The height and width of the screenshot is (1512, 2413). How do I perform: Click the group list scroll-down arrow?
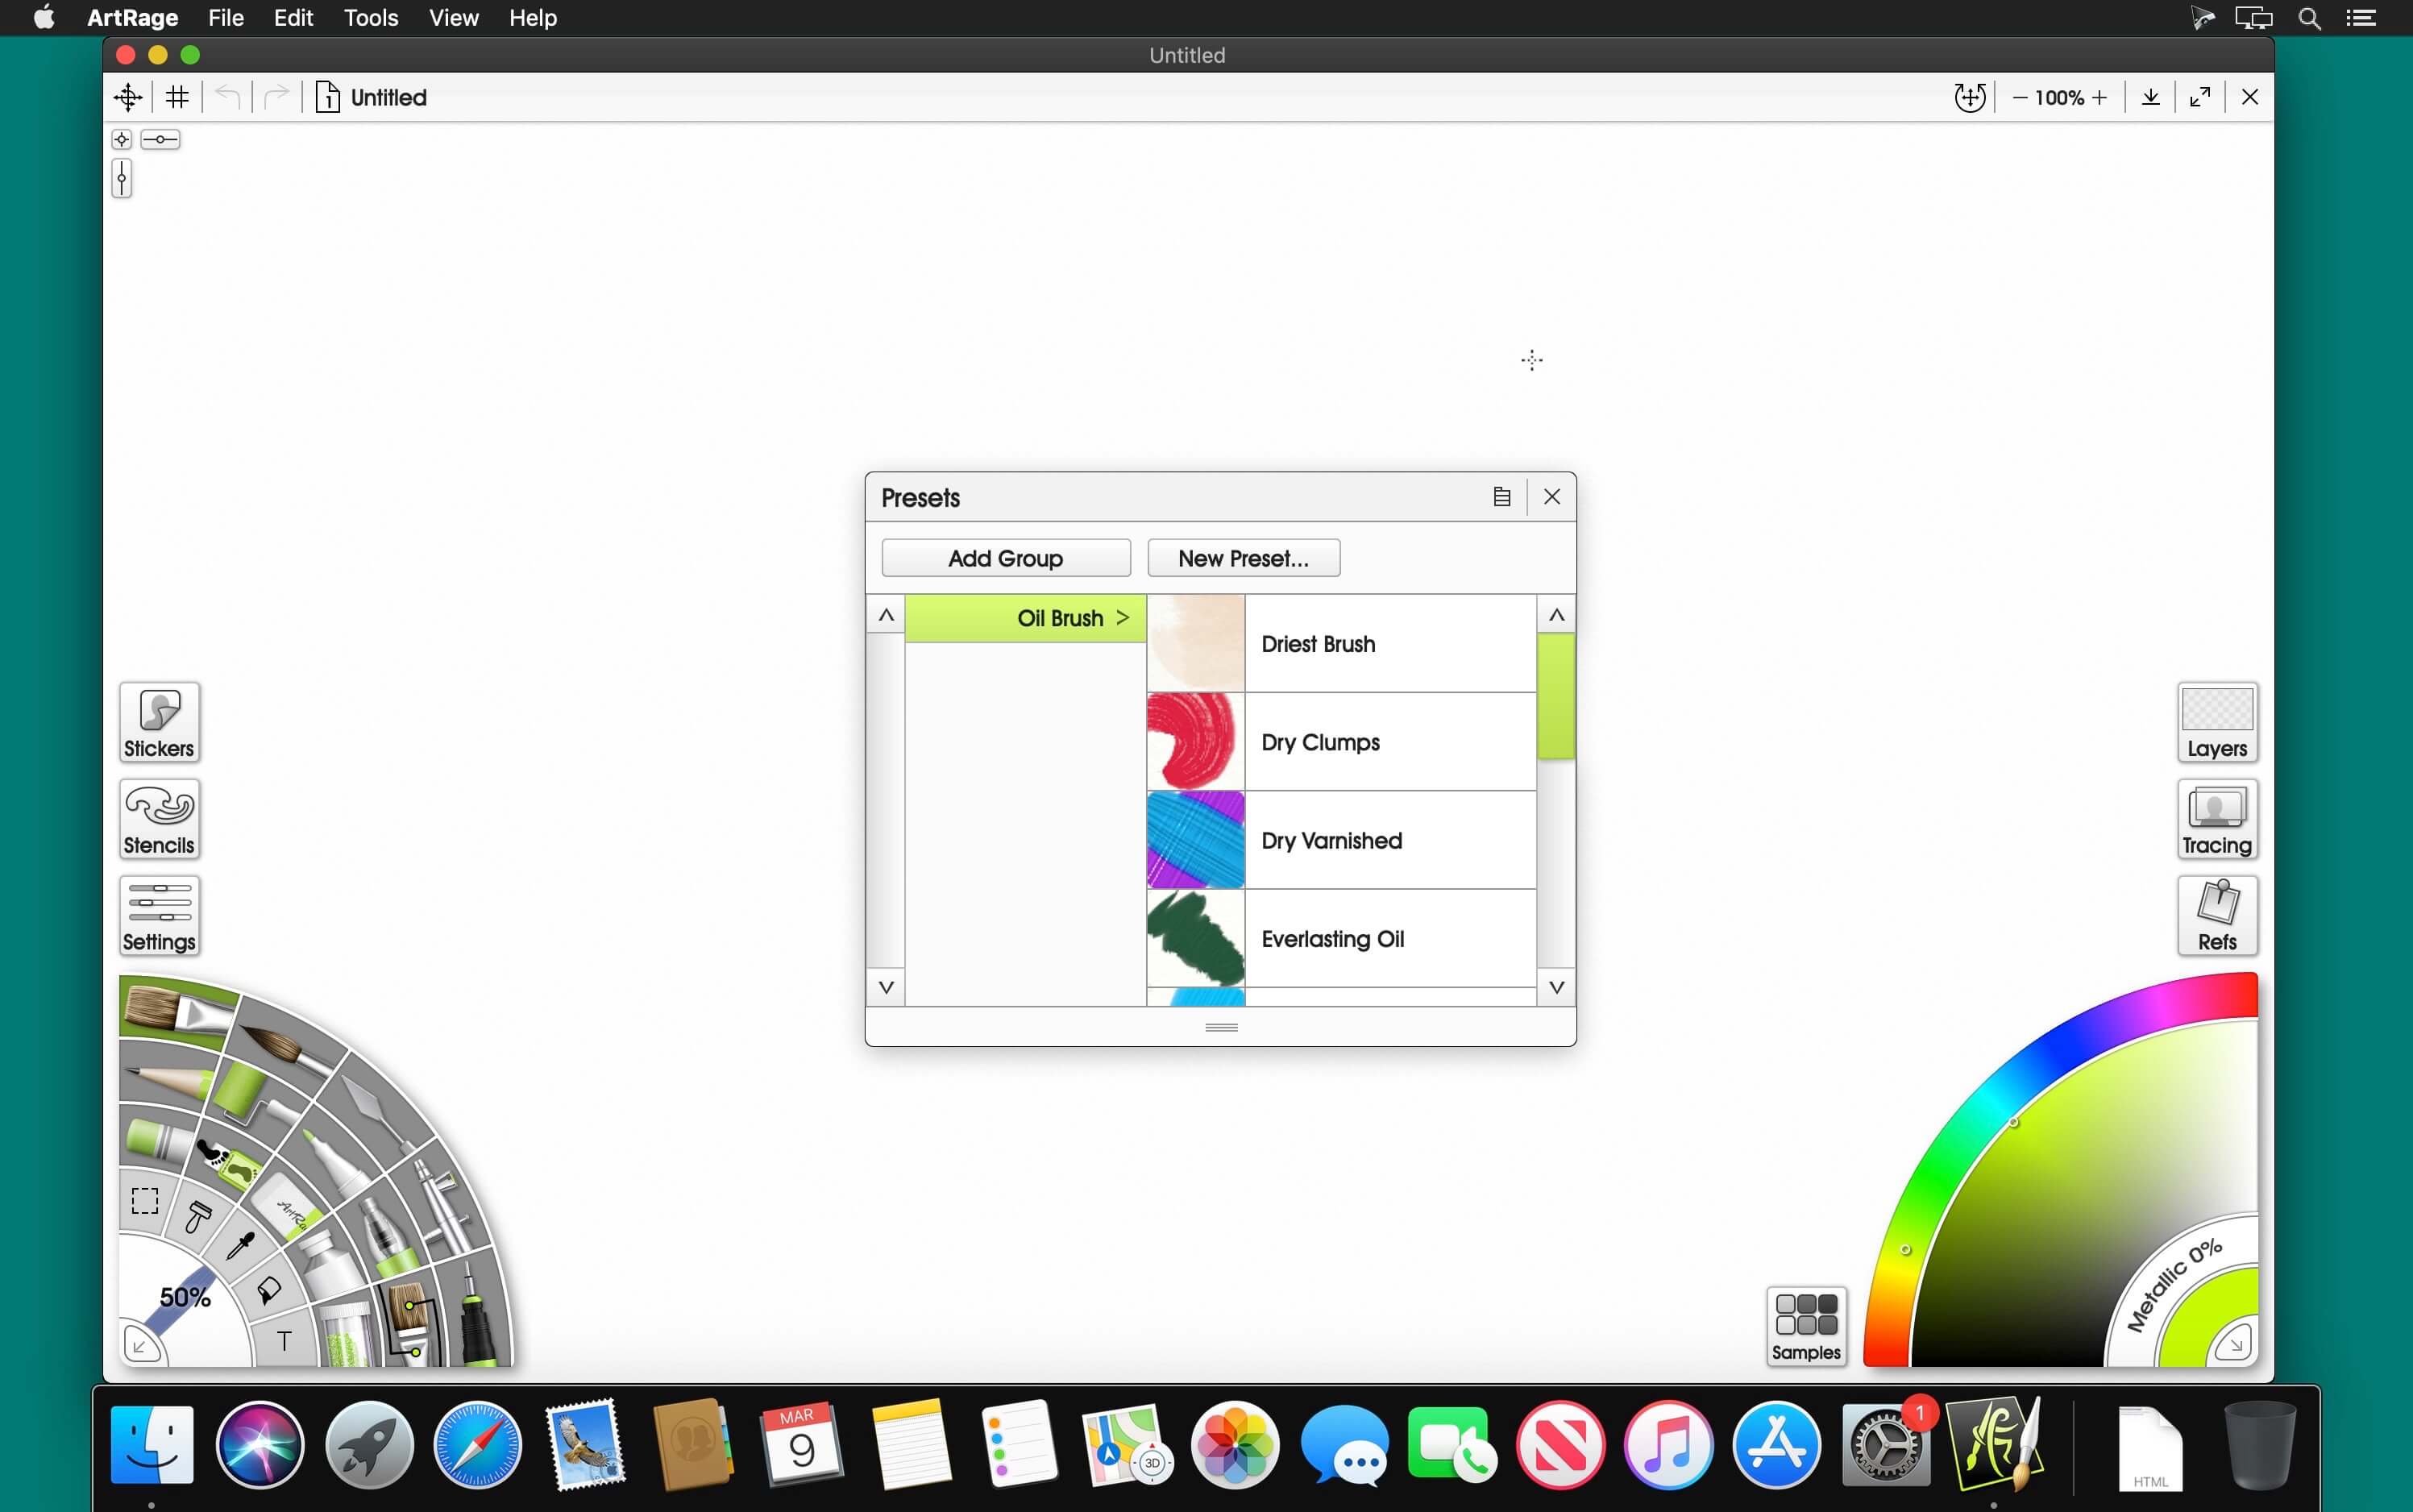[886, 987]
